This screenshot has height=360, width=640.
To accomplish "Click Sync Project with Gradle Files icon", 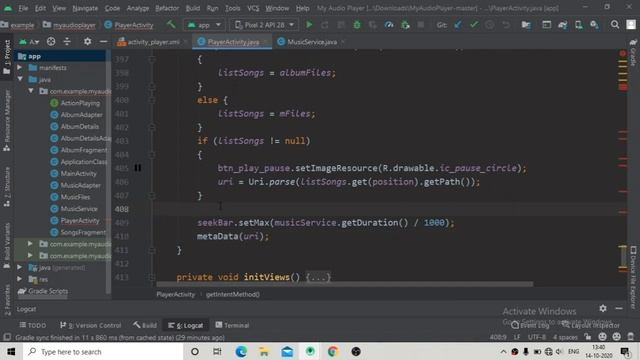I will [562, 25].
